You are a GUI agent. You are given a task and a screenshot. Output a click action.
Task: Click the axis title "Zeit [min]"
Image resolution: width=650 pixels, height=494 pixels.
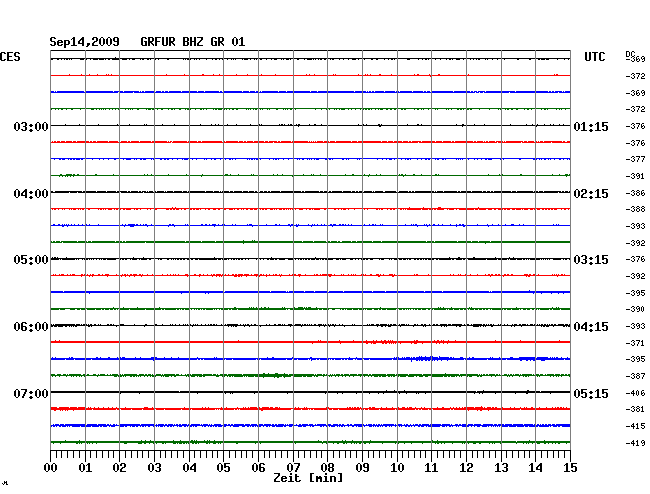tap(308, 478)
